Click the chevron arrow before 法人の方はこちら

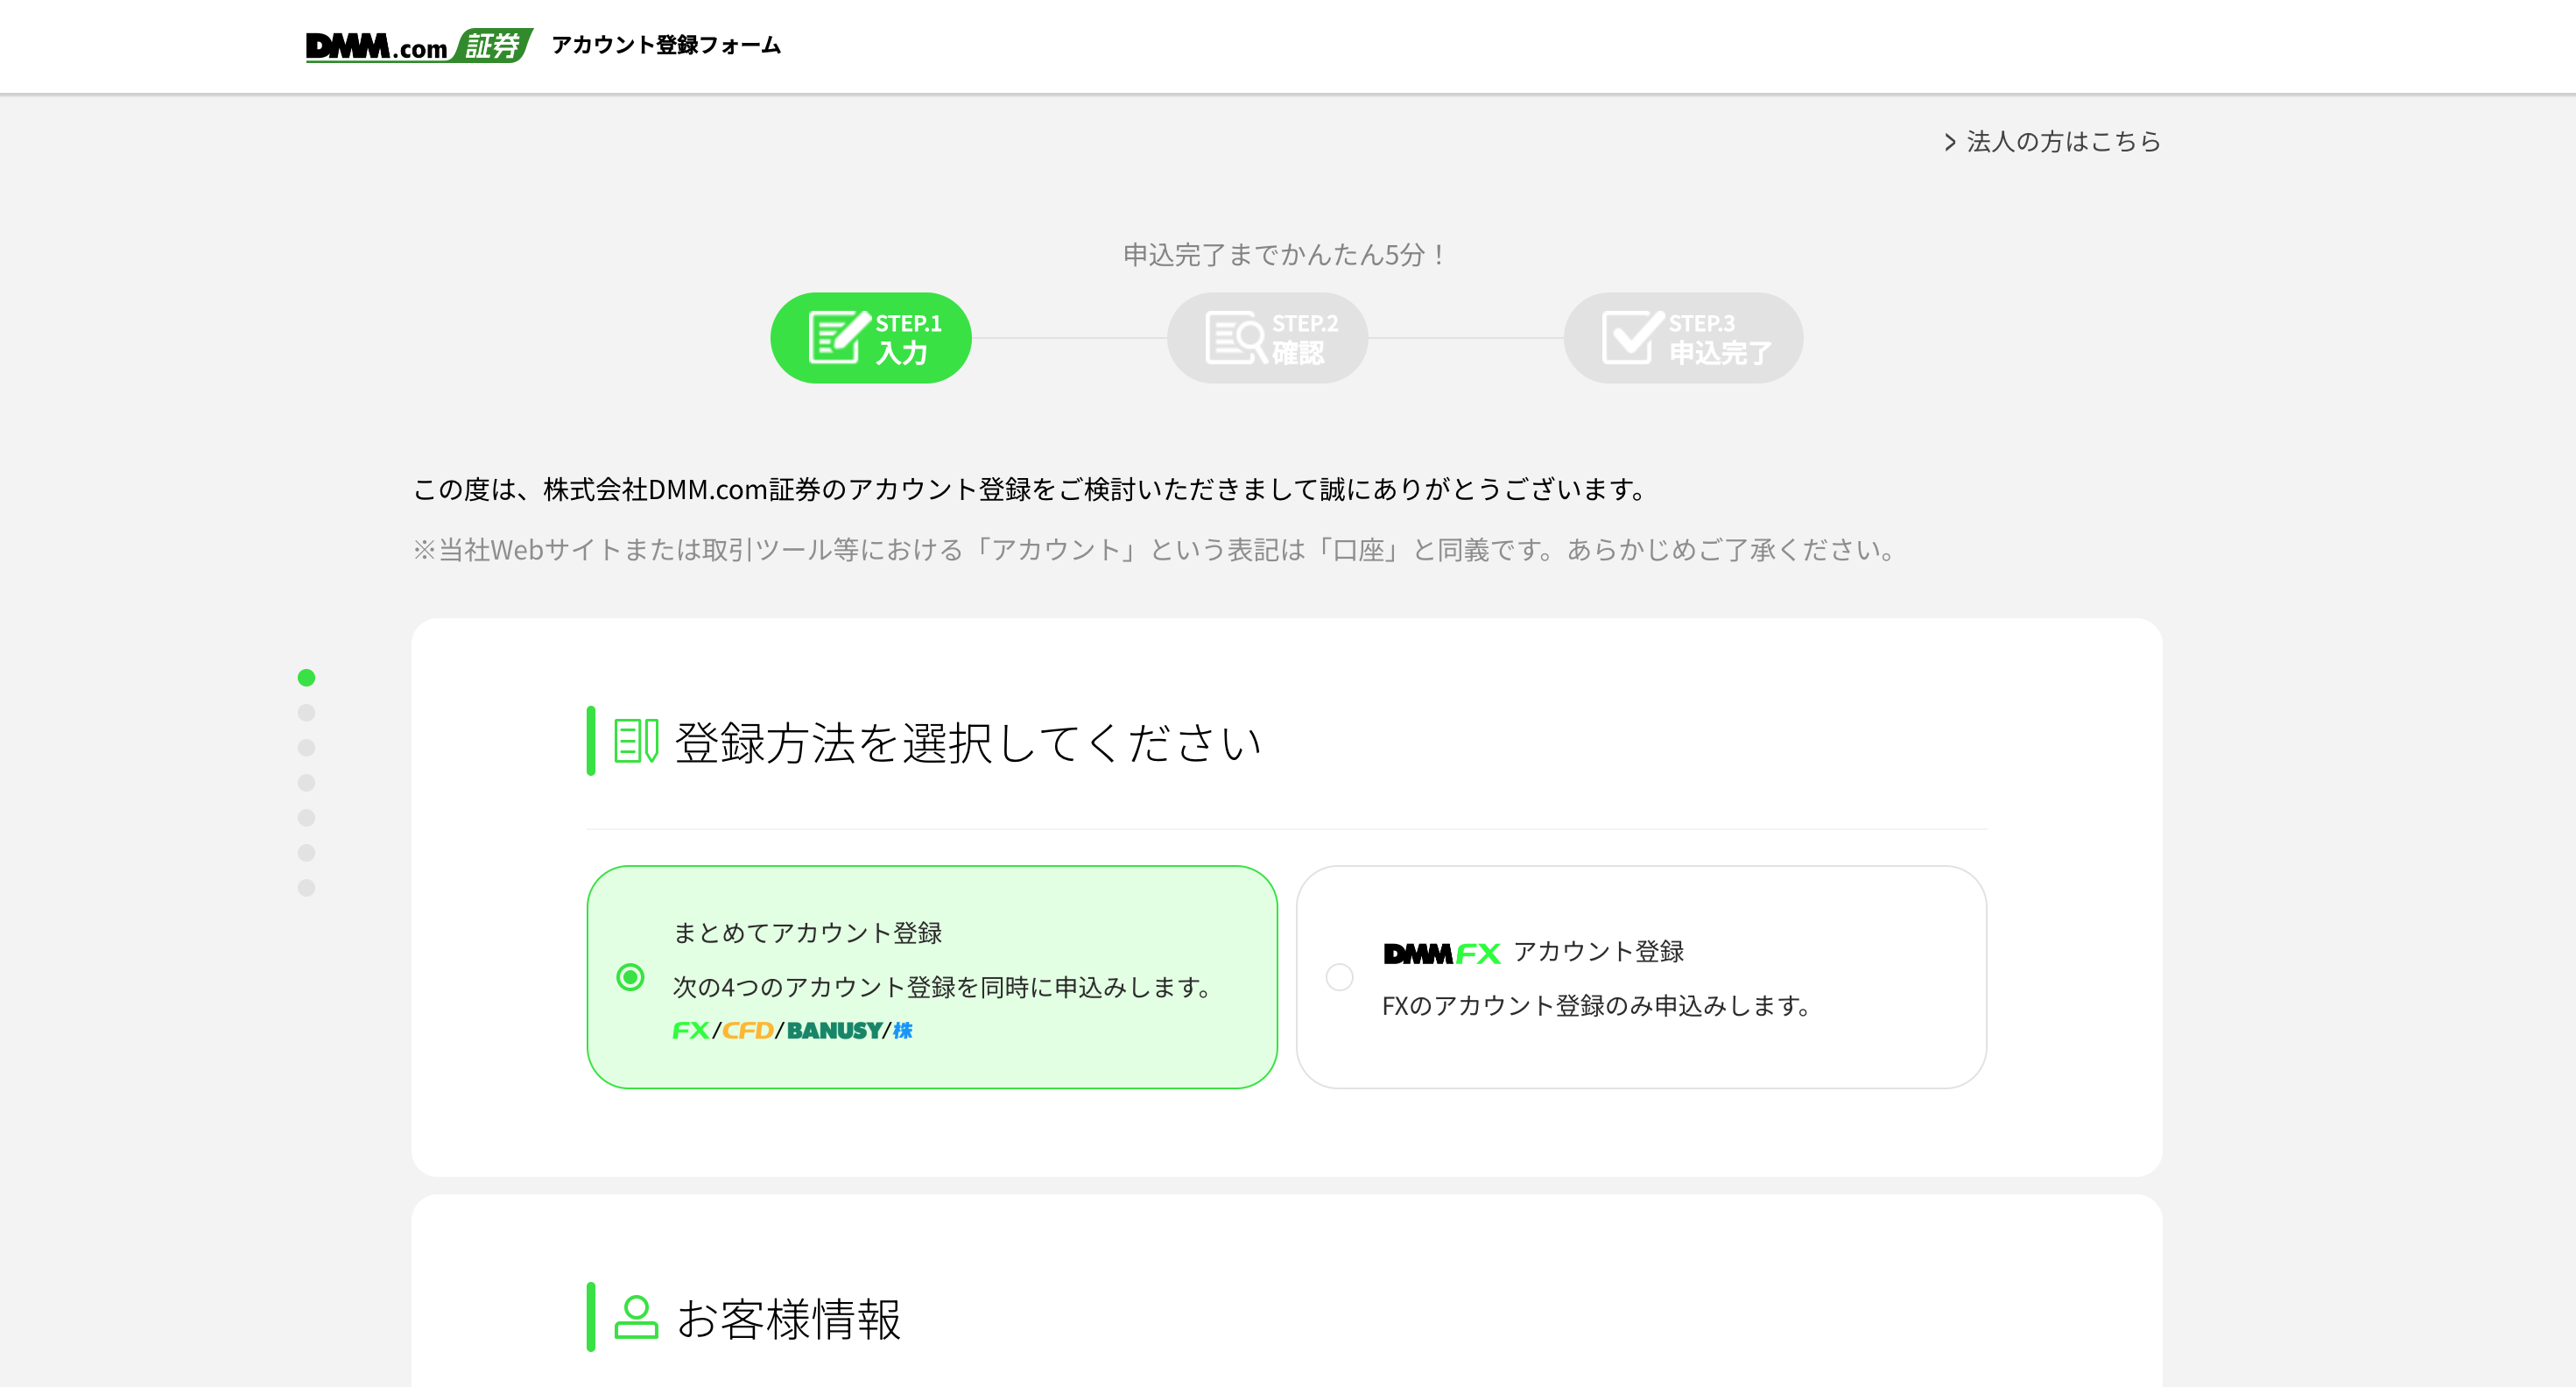tap(1949, 142)
